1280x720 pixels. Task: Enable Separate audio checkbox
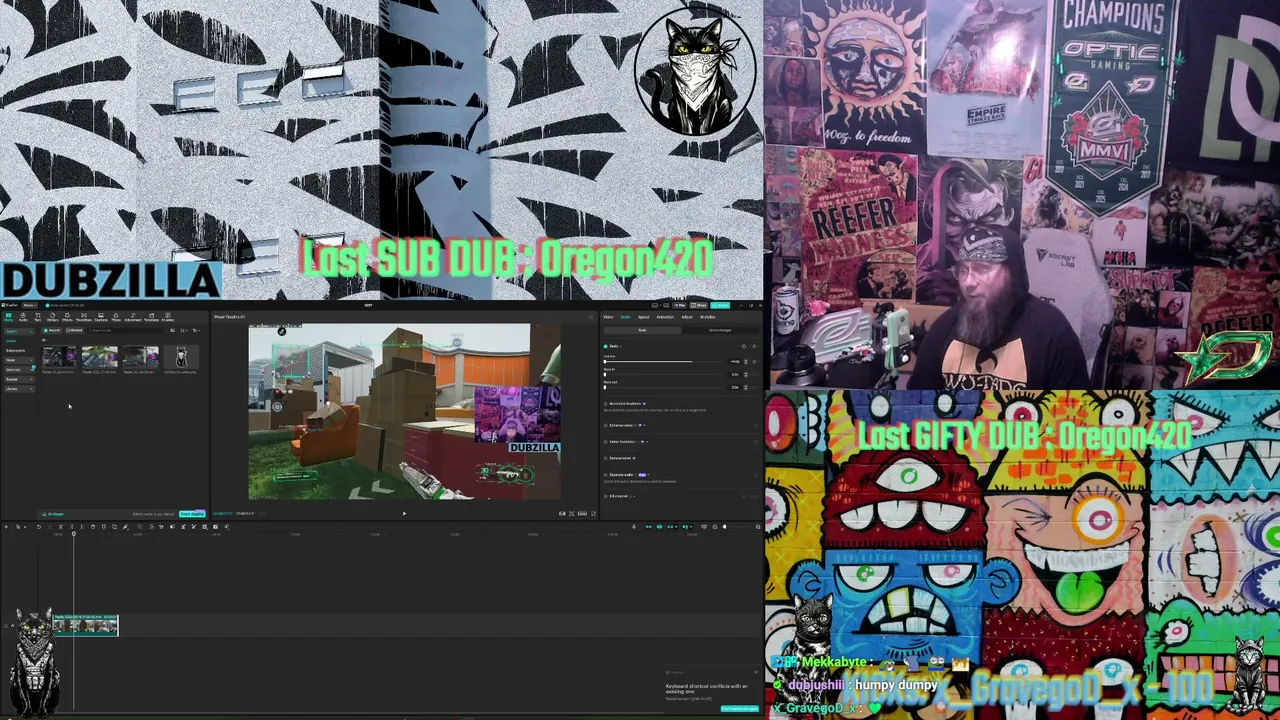click(606, 474)
